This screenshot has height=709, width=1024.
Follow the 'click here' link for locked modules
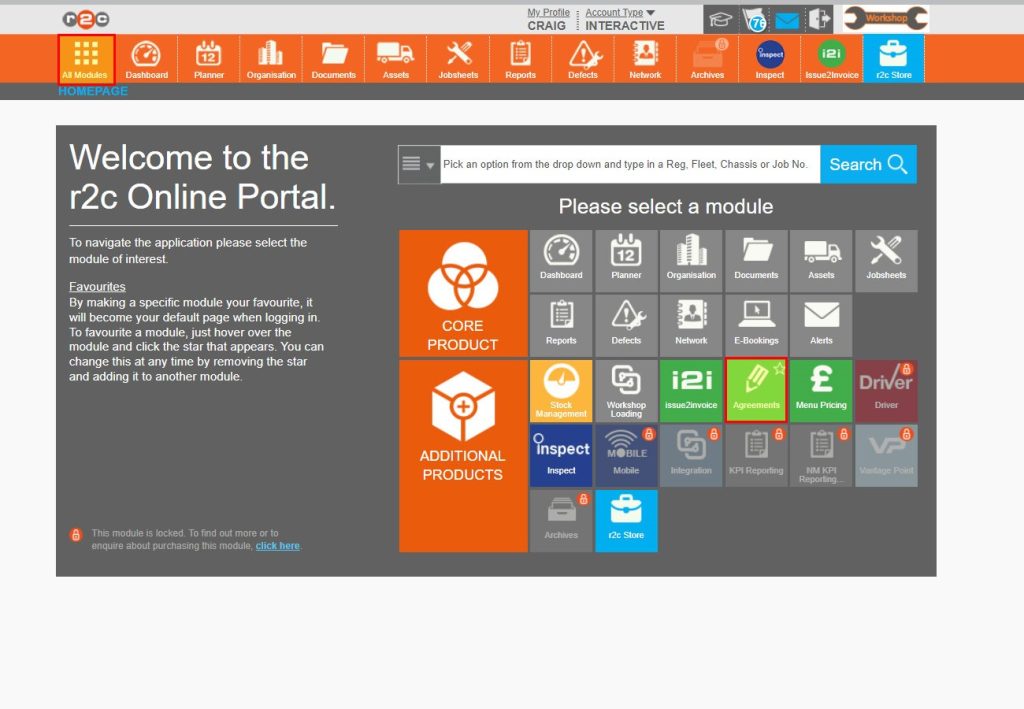(278, 546)
